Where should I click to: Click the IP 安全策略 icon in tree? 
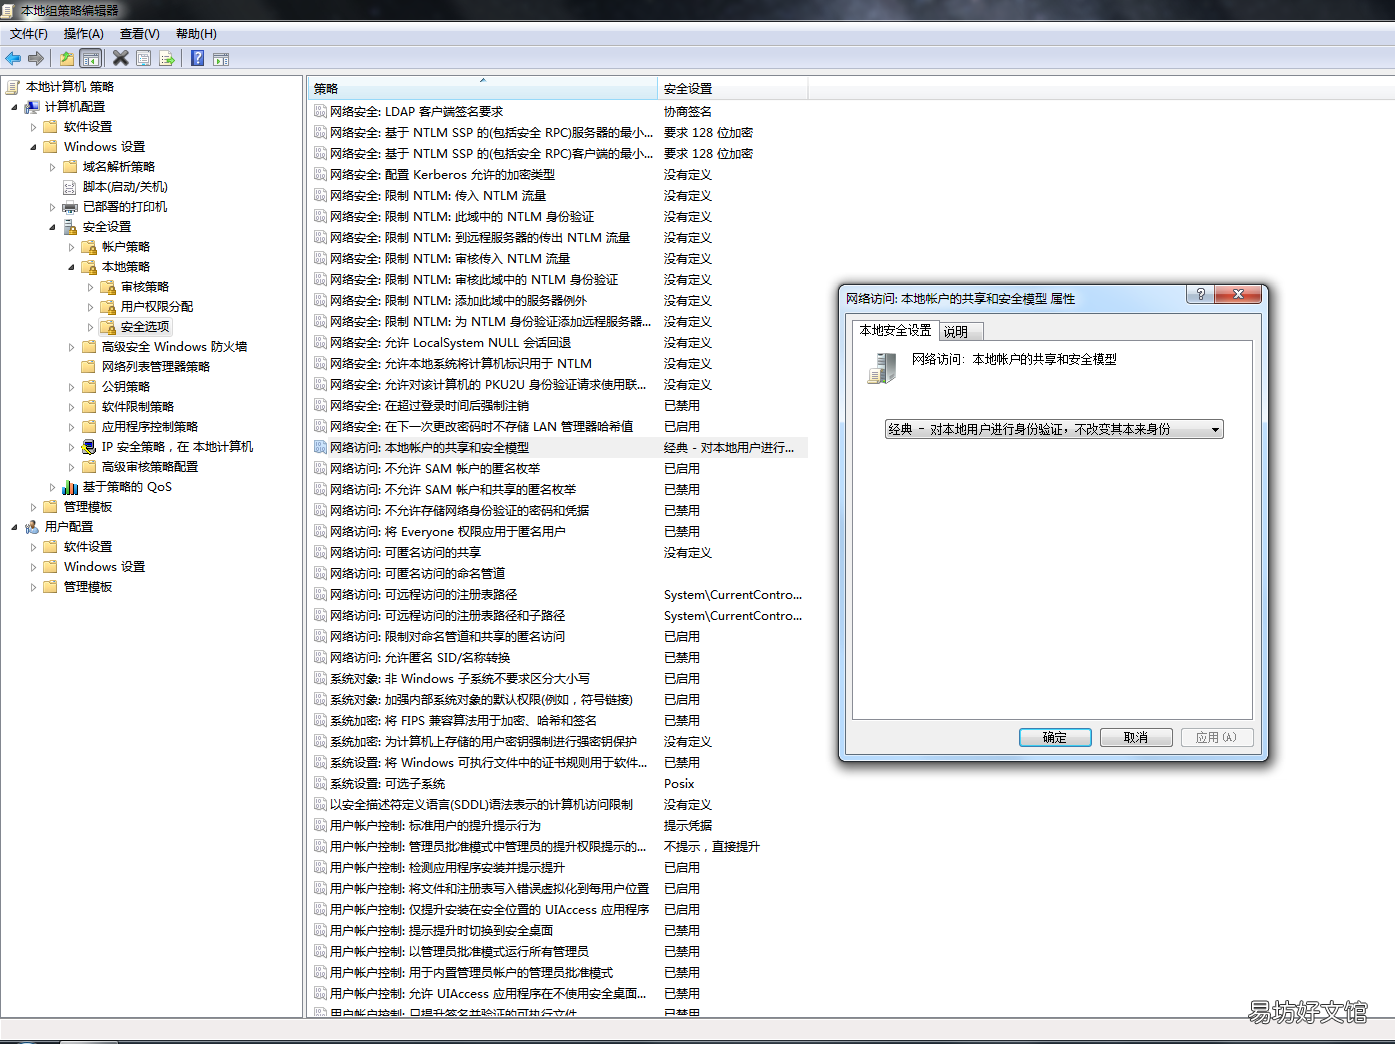89,447
